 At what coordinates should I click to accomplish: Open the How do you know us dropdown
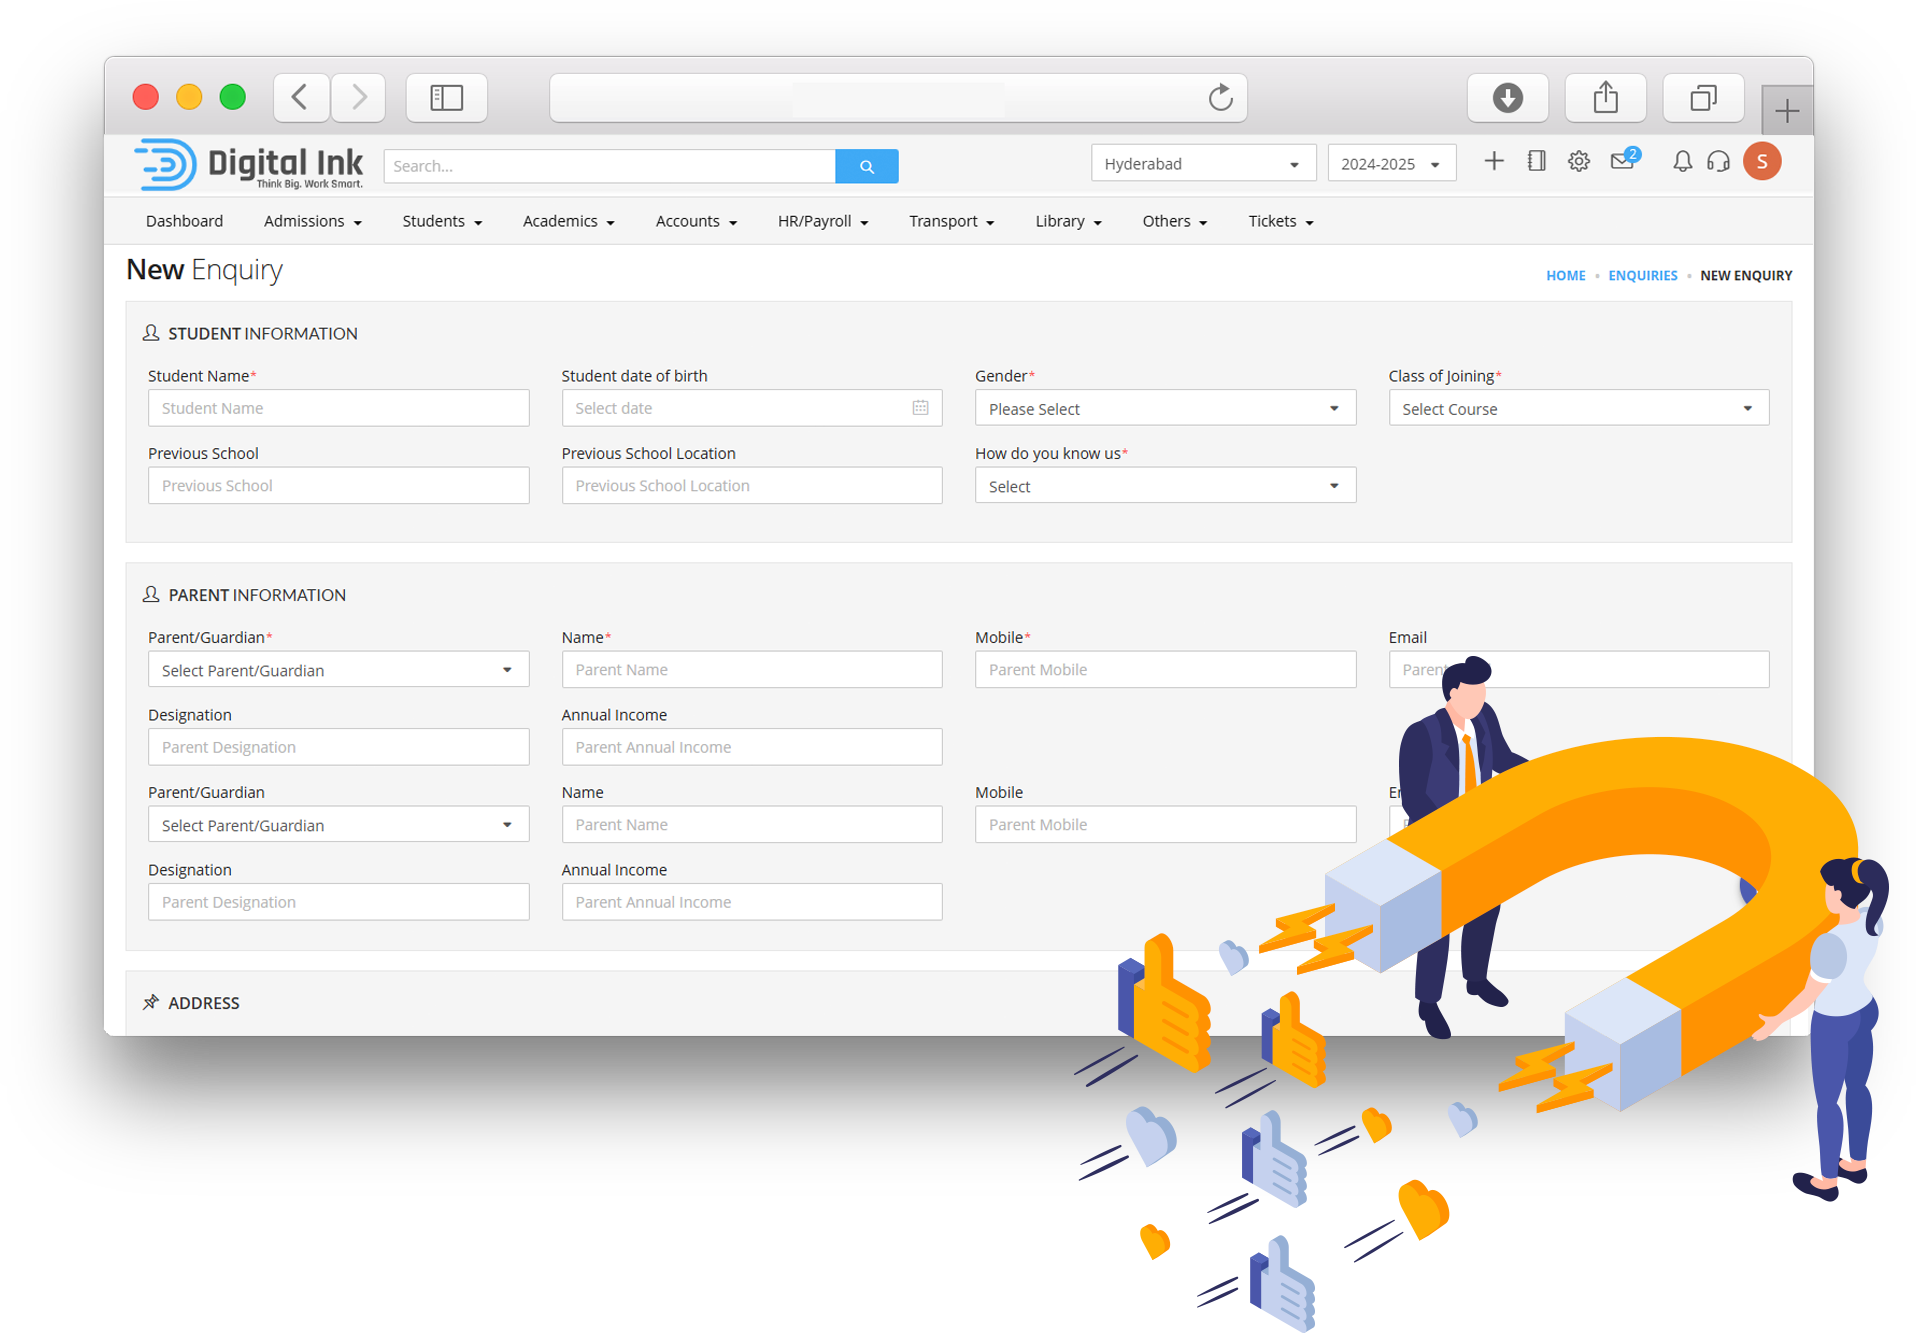point(1164,486)
